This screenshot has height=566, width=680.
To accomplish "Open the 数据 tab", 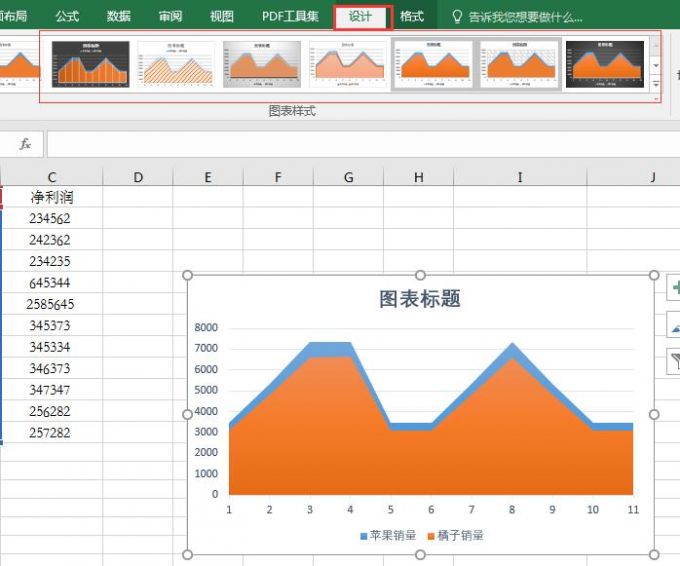I will click(119, 16).
